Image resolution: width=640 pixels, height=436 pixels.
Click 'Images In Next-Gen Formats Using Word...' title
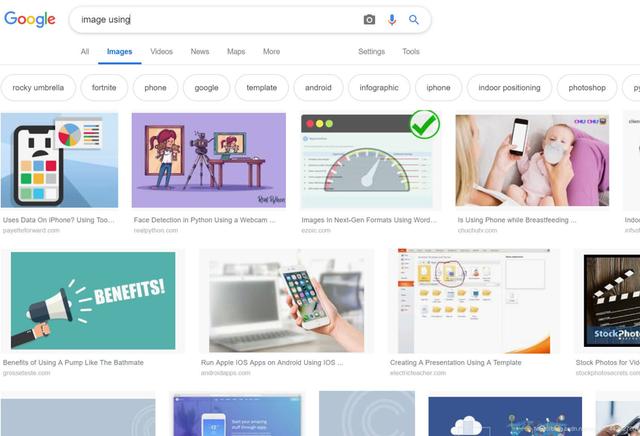(369, 220)
